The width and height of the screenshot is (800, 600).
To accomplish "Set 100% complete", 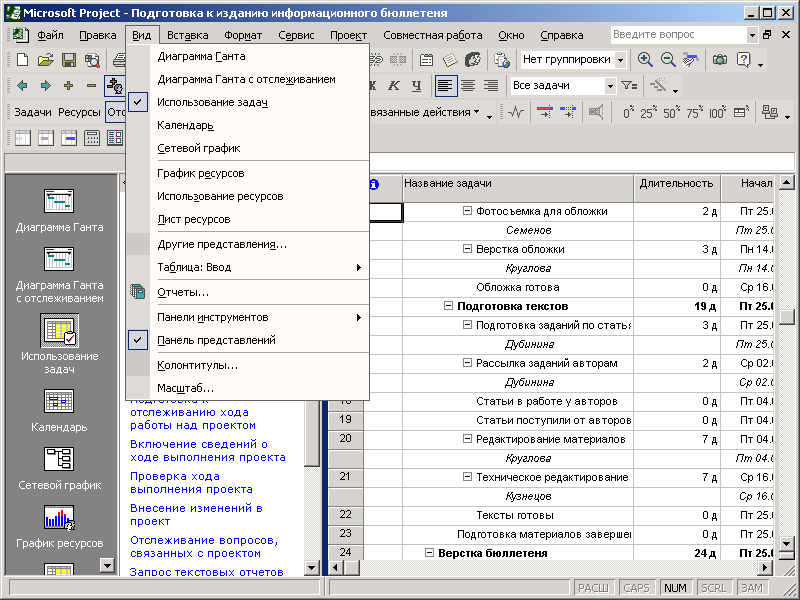I will (x=717, y=112).
